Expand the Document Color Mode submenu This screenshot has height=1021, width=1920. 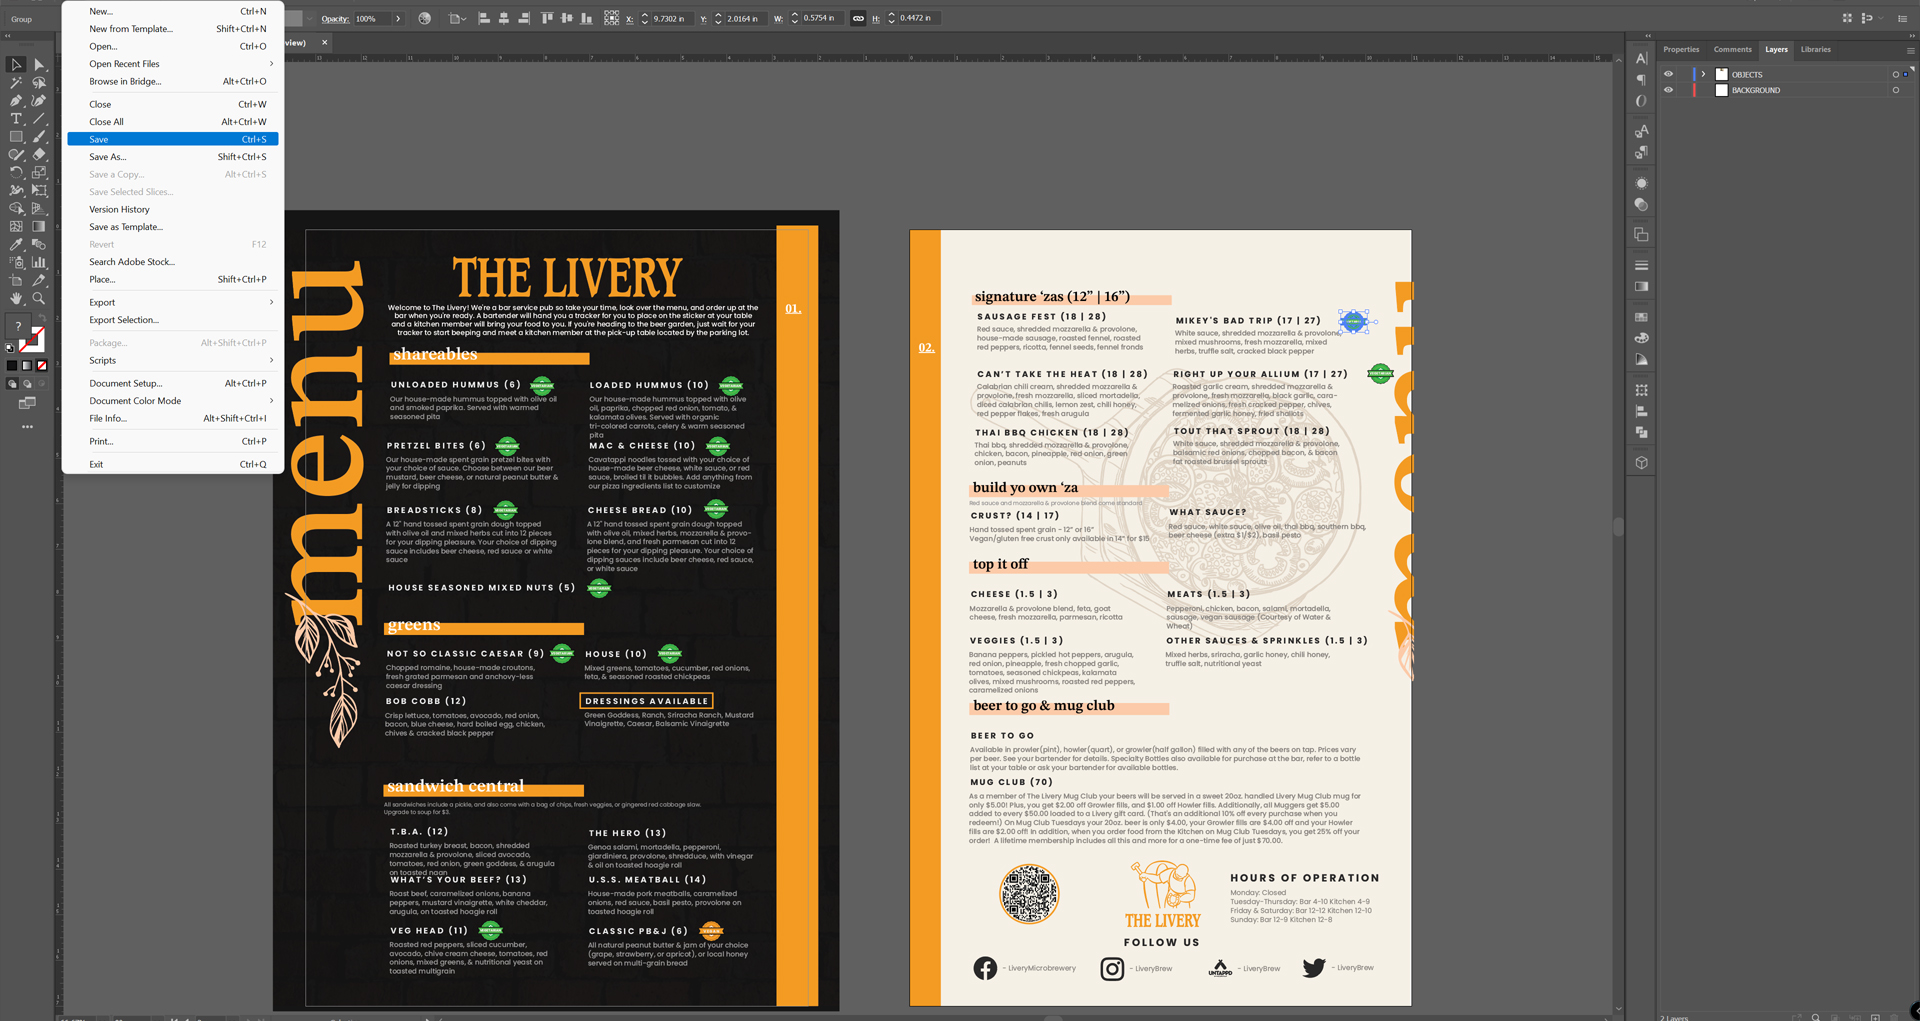[270, 401]
